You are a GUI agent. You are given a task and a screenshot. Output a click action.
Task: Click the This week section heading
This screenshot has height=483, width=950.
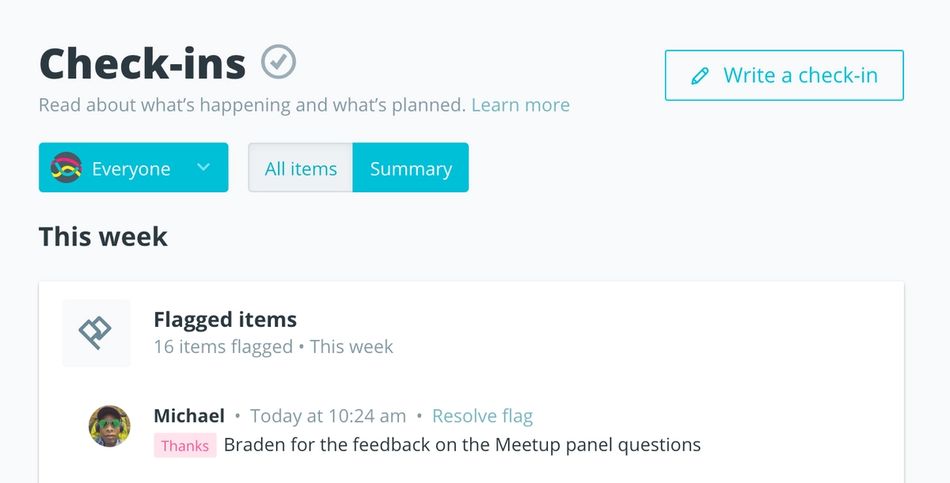(103, 237)
